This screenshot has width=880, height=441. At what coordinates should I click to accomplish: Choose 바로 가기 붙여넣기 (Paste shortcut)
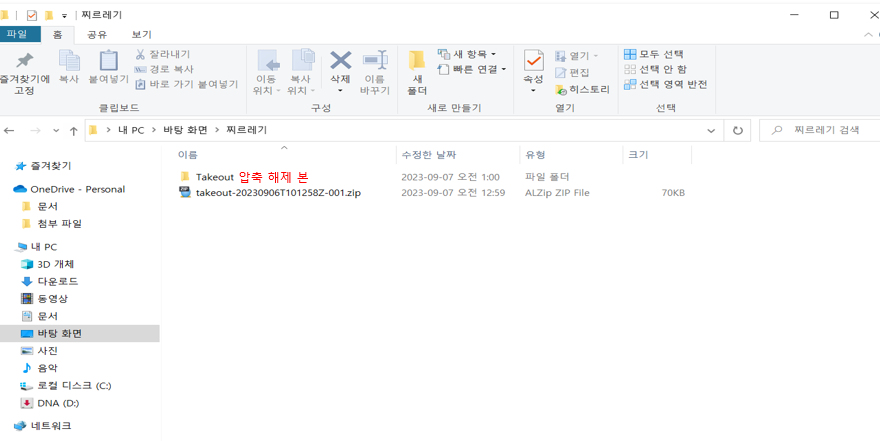(187, 84)
